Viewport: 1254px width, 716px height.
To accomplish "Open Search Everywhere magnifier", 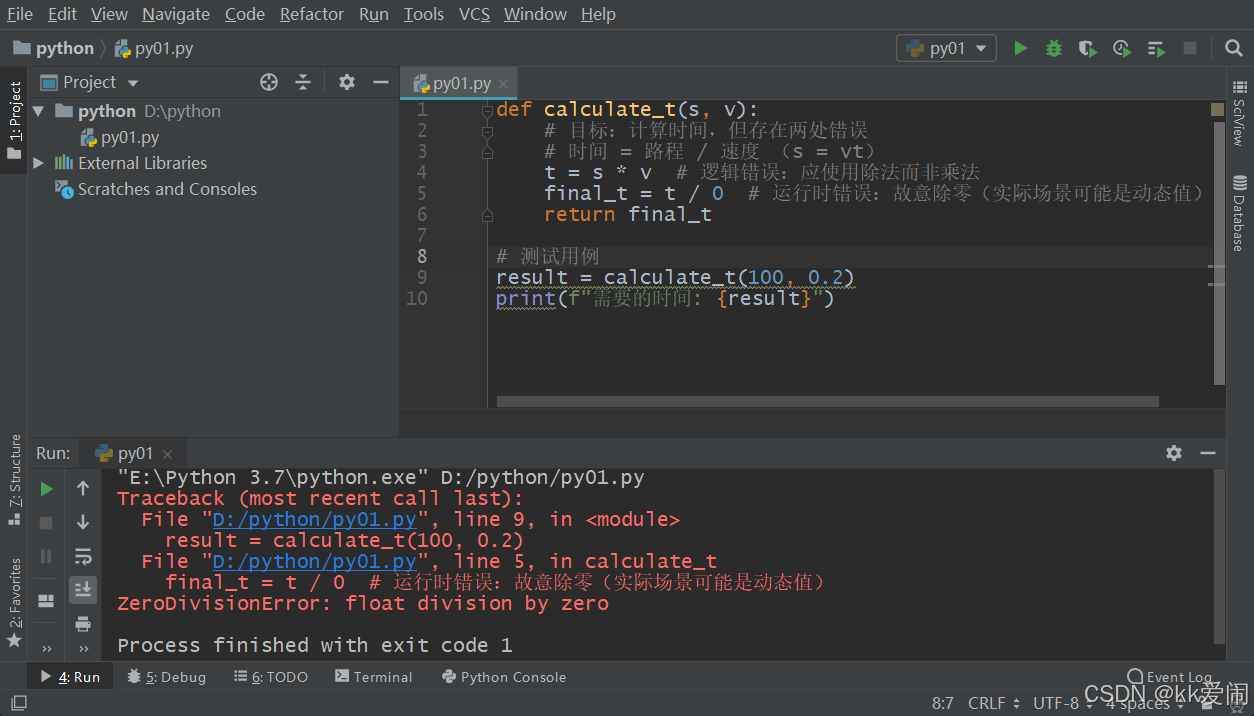I will point(1234,47).
